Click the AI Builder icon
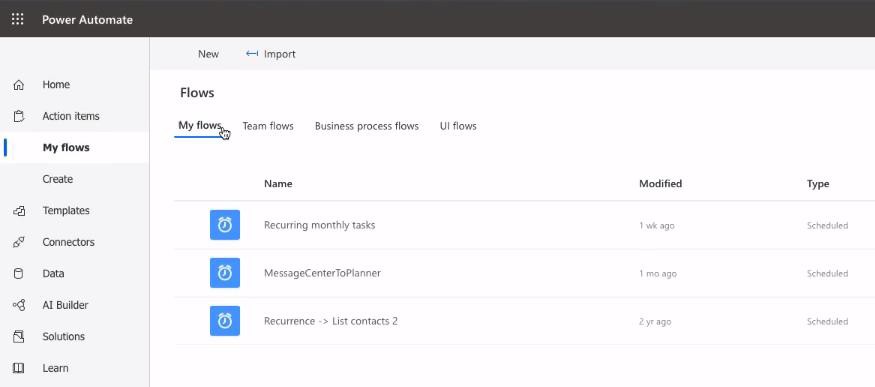This screenshot has height=387, width=875. pos(18,306)
